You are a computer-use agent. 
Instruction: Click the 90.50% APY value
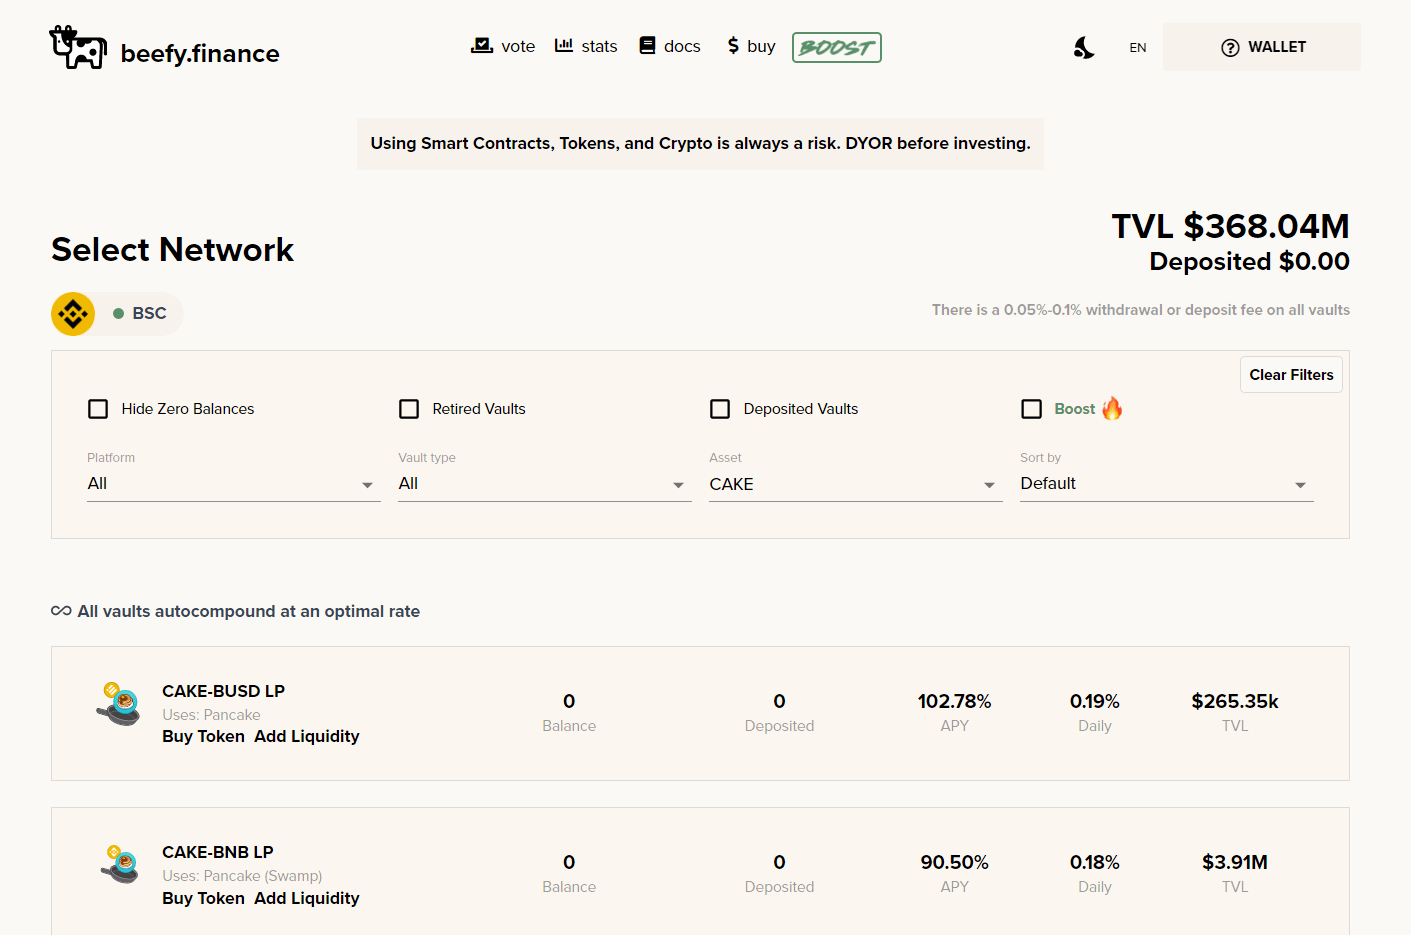pos(954,862)
